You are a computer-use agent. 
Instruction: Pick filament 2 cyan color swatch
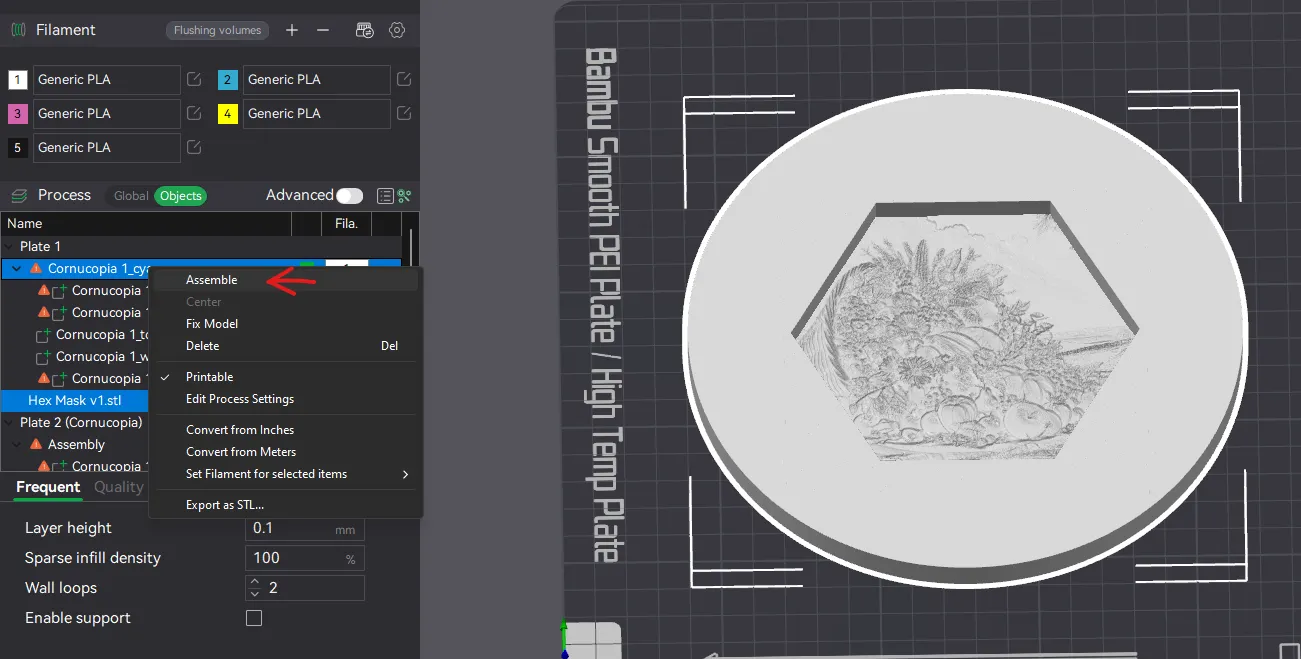click(x=227, y=80)
